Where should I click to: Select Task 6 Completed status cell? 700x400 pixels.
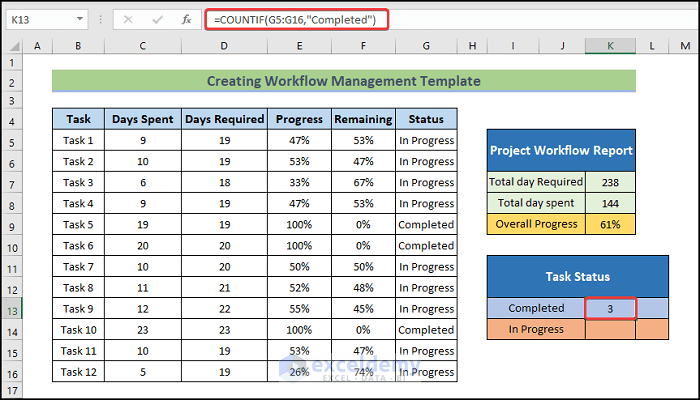426,246
